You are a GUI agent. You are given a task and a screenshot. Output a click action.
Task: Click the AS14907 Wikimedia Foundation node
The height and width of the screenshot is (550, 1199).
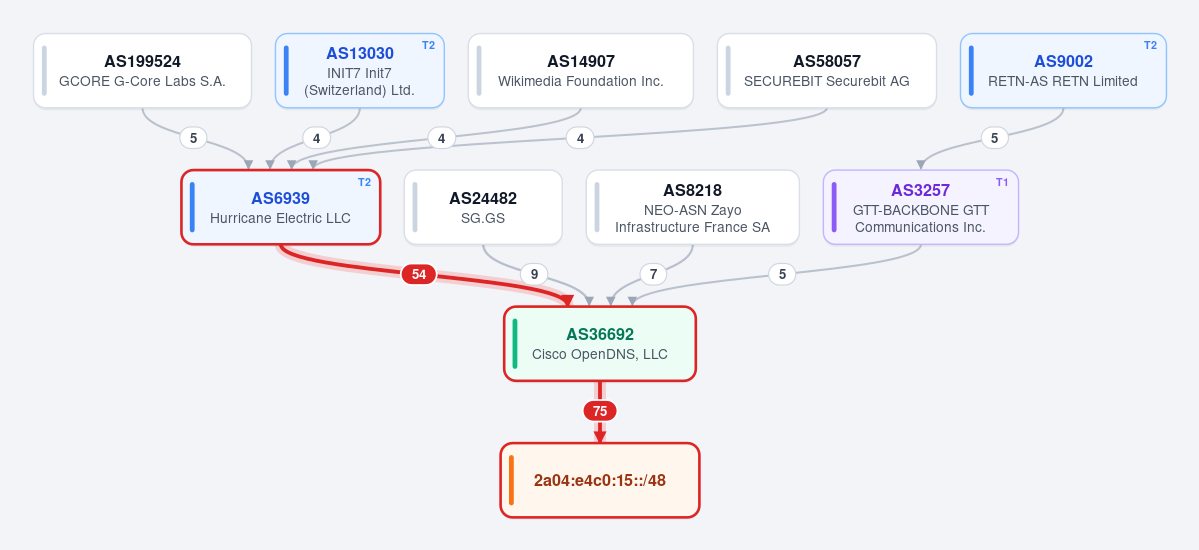580,70
